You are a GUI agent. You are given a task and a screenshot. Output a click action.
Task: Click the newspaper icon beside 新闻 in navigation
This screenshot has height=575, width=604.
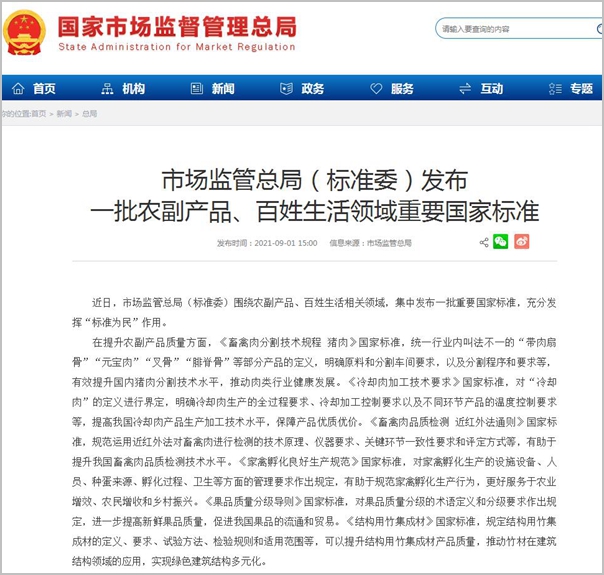click(x=194, y=89)
